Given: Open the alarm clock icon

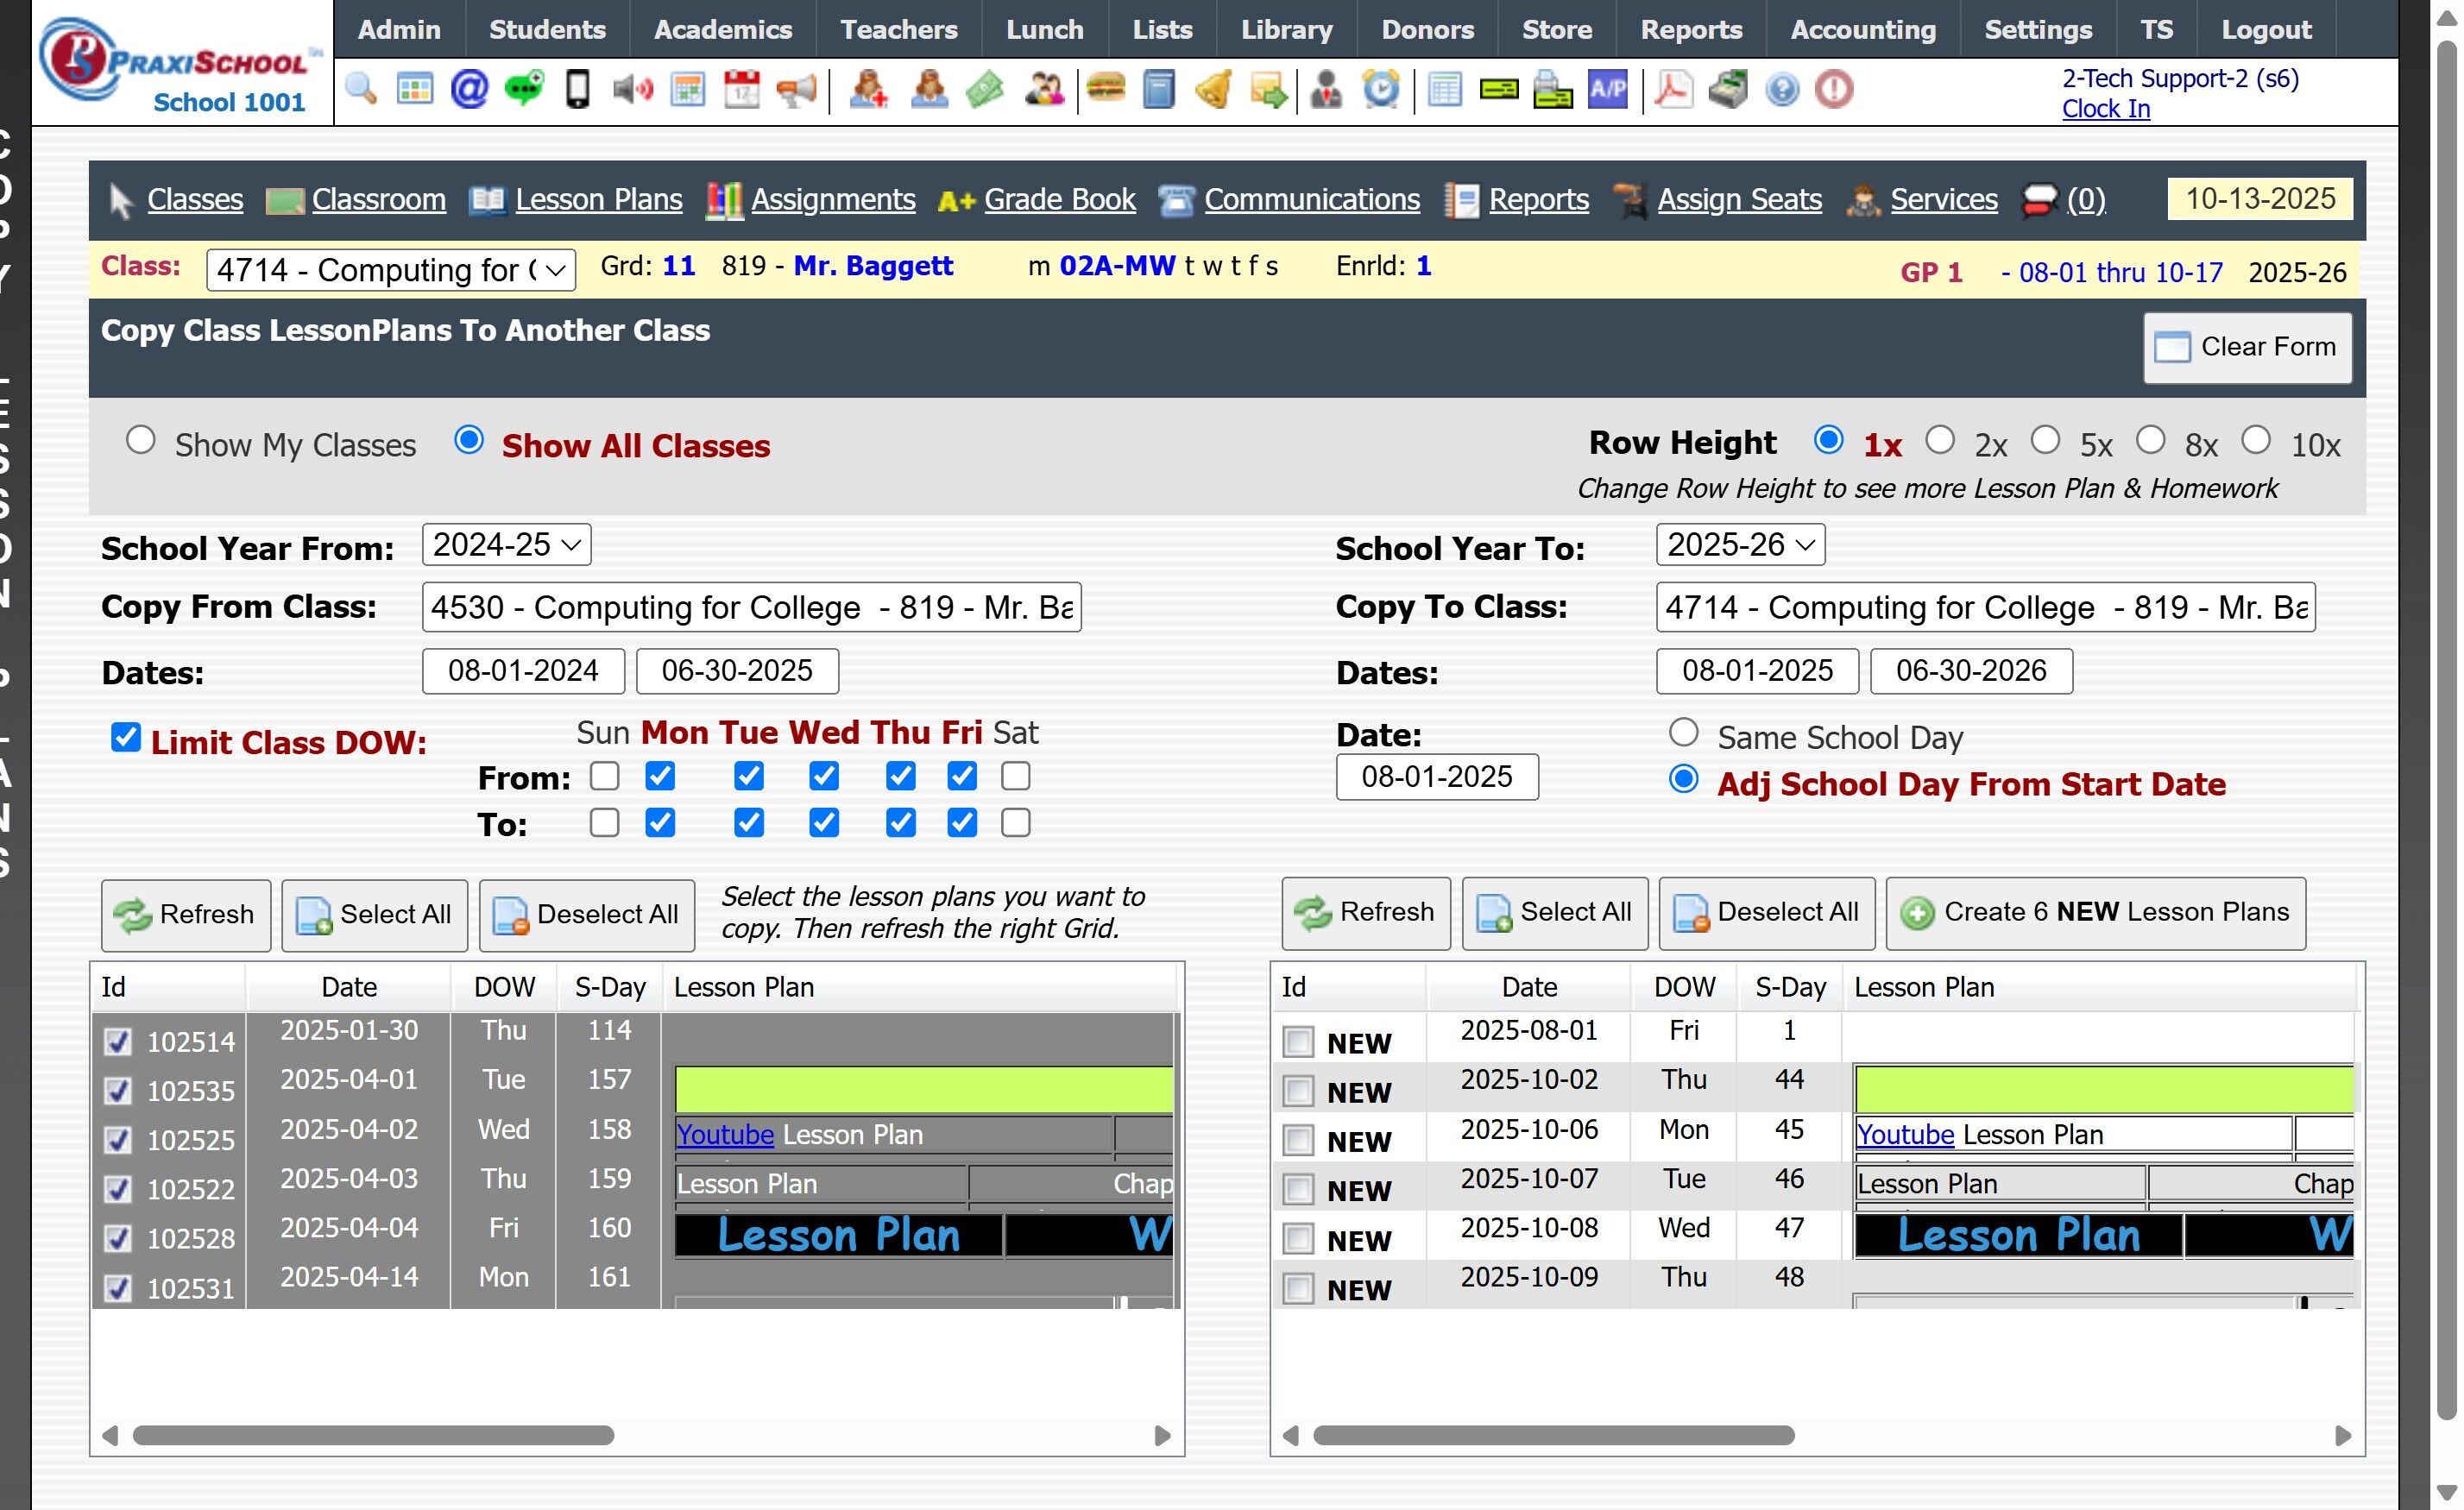Looking at the screenshot, I should coord(1381,90).
